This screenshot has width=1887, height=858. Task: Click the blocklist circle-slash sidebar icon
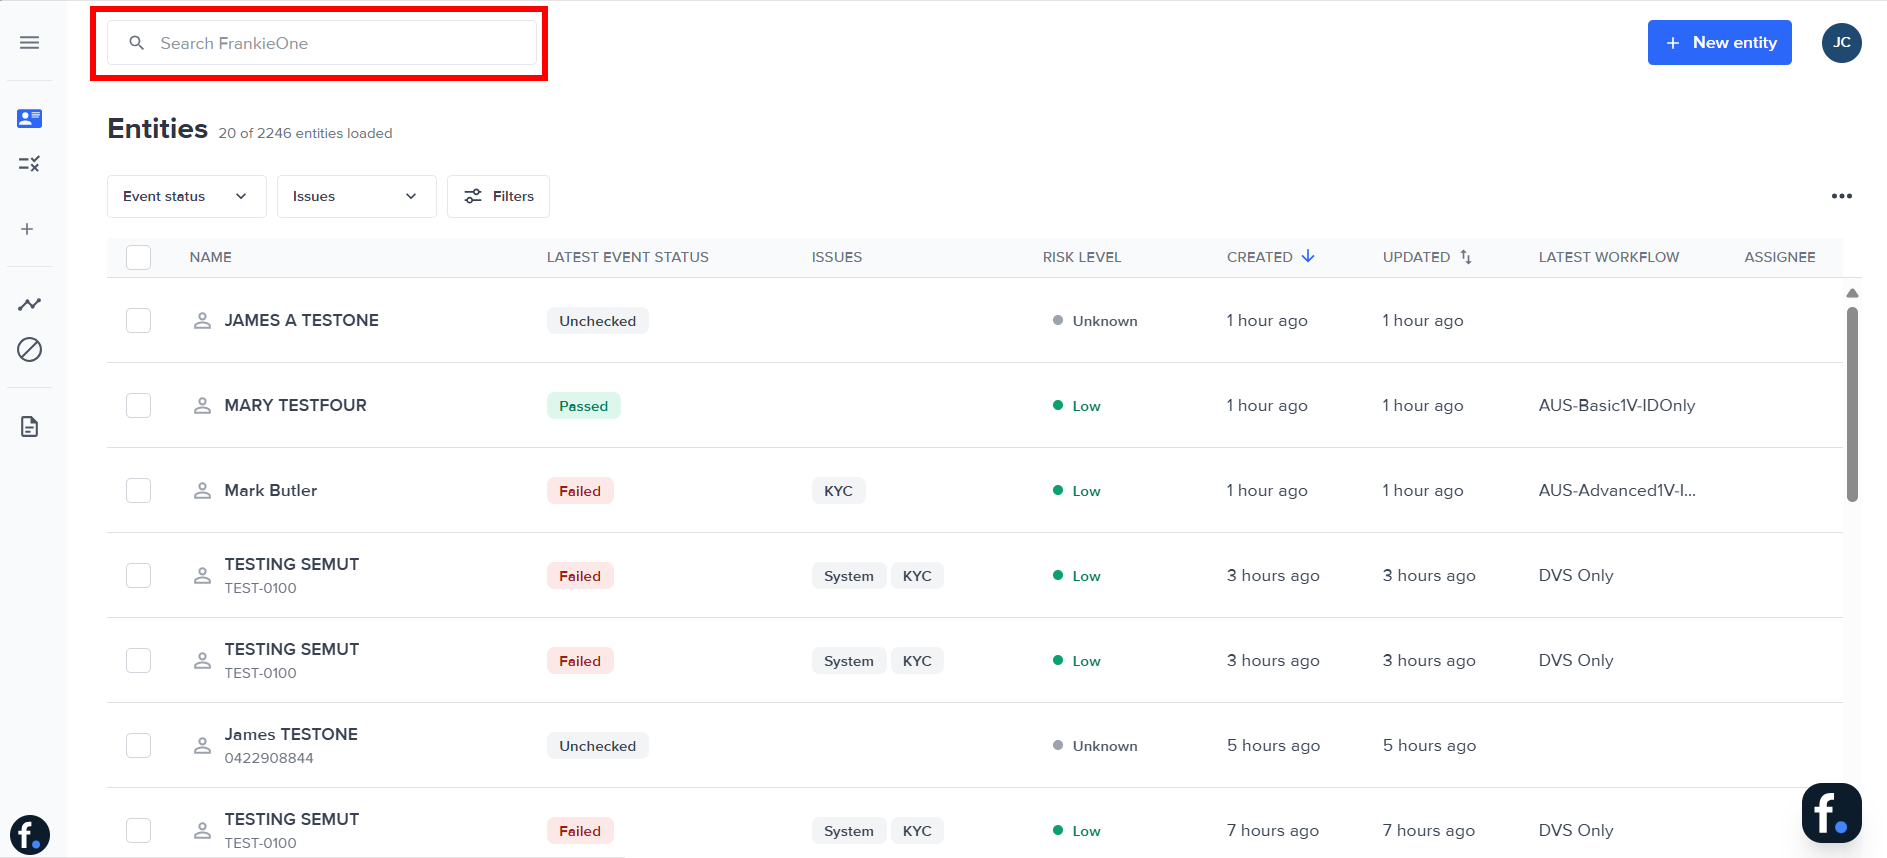(x=30, y=349)
